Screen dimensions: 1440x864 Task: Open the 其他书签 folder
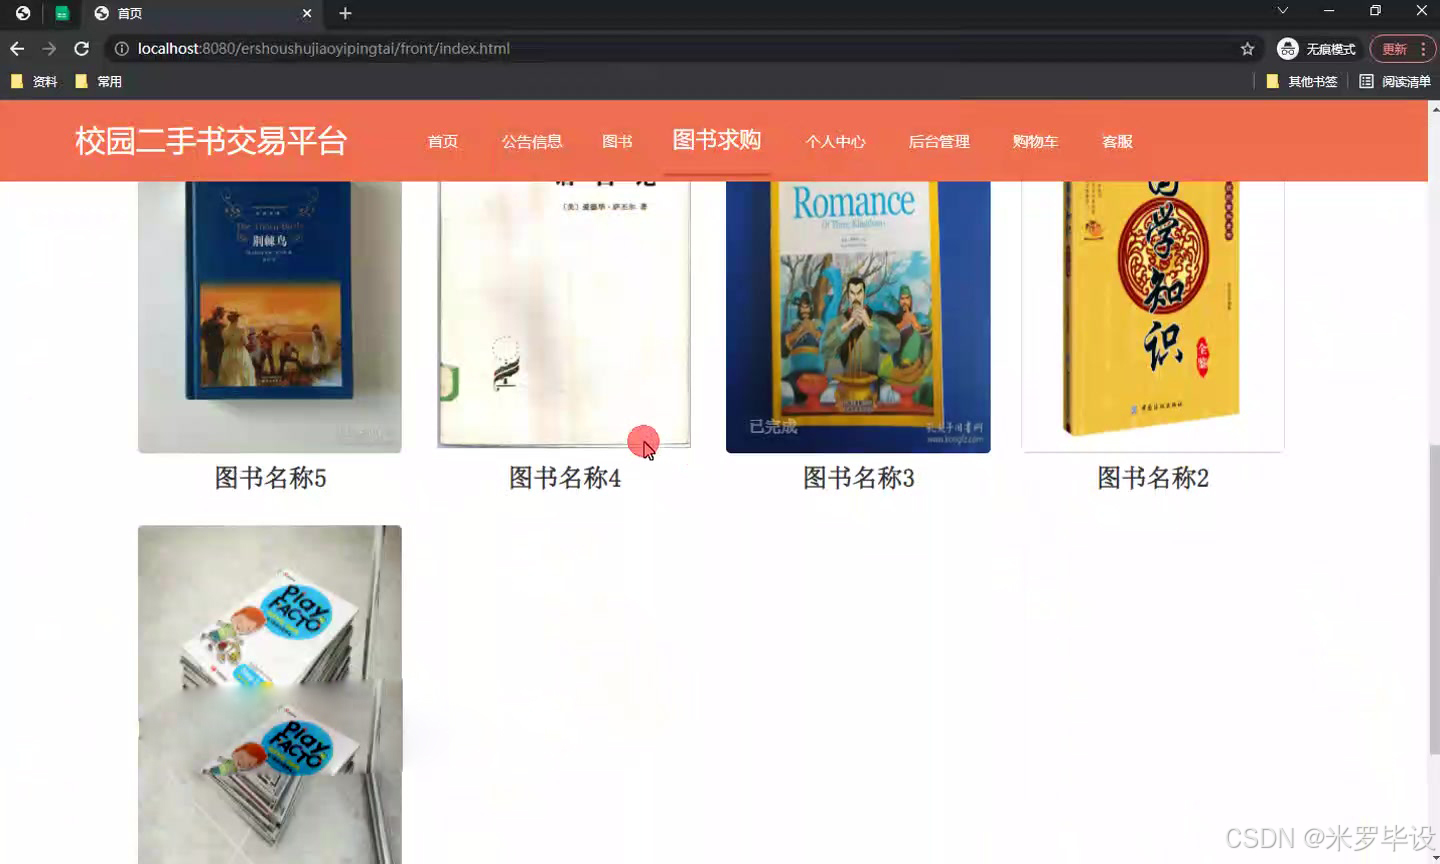(1301, 82)
